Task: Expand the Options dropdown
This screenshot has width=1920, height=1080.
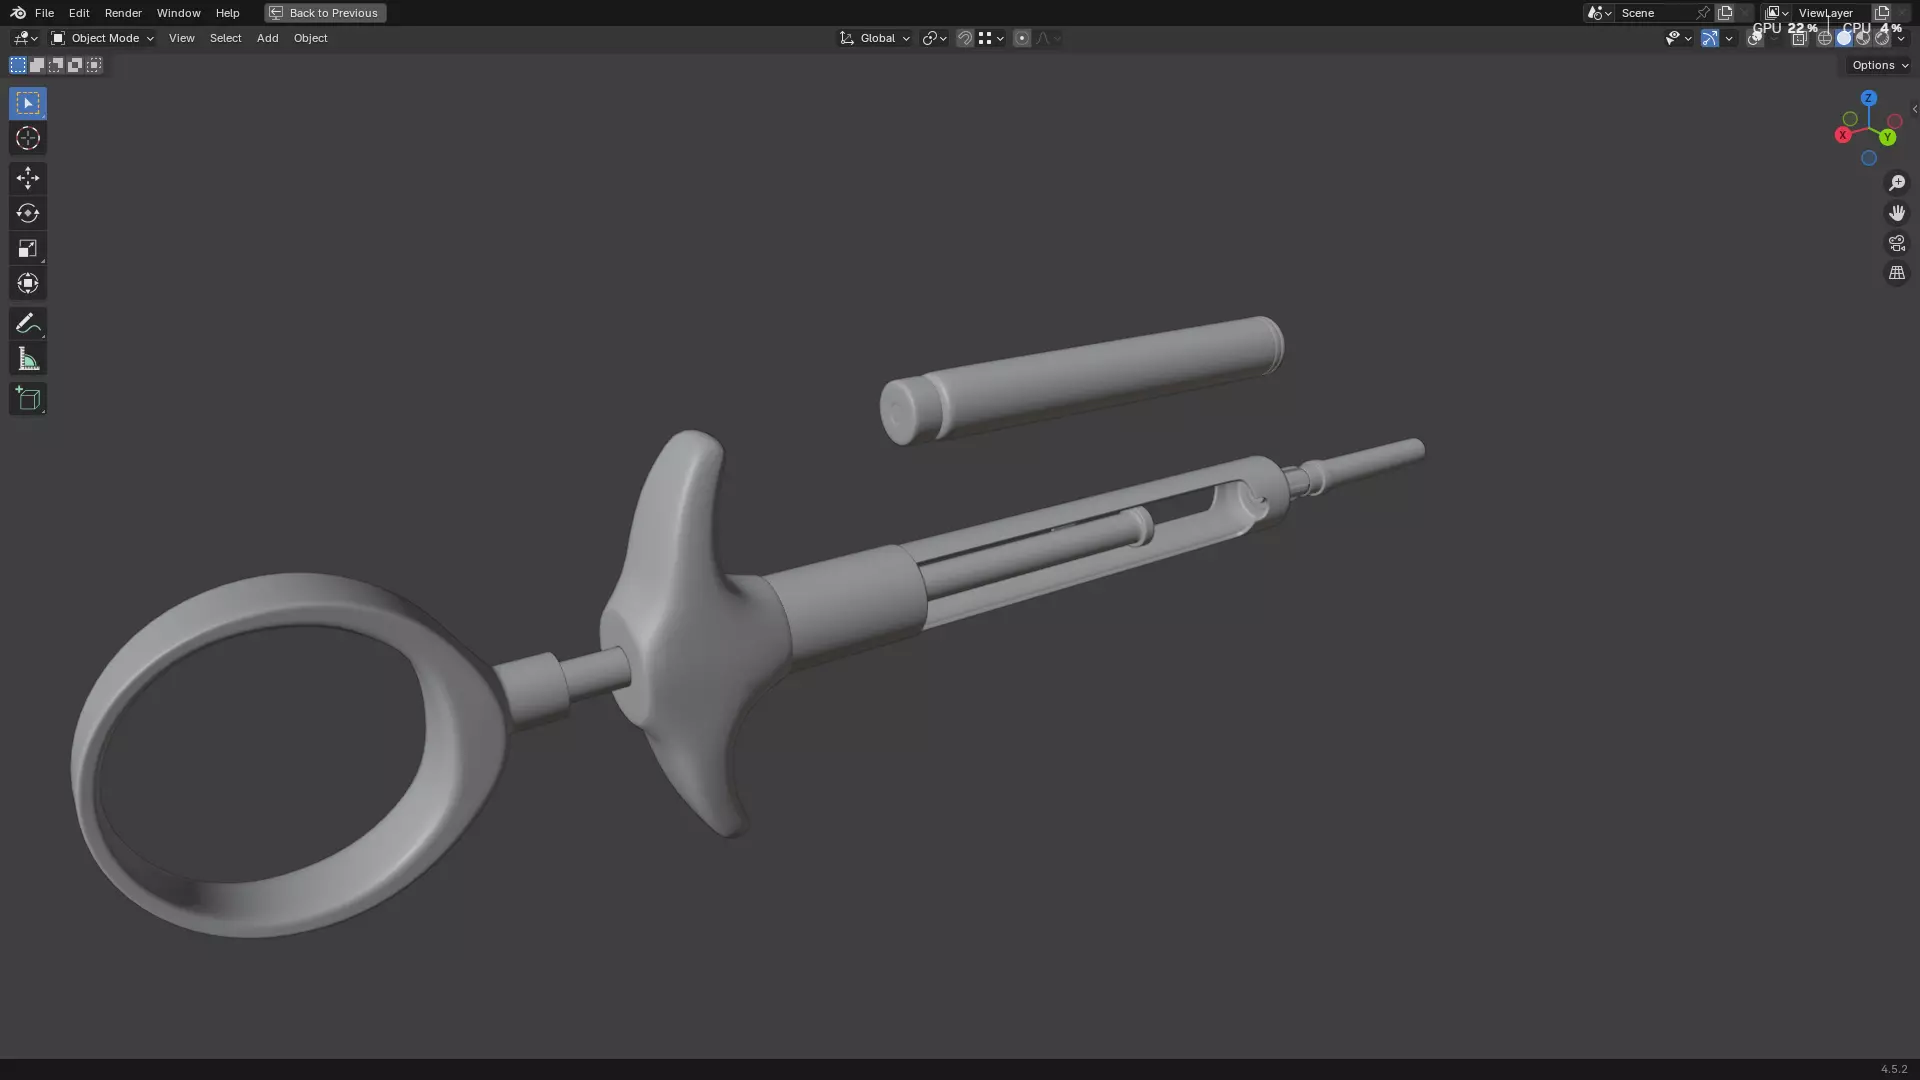Action: tap(1879, 65)
